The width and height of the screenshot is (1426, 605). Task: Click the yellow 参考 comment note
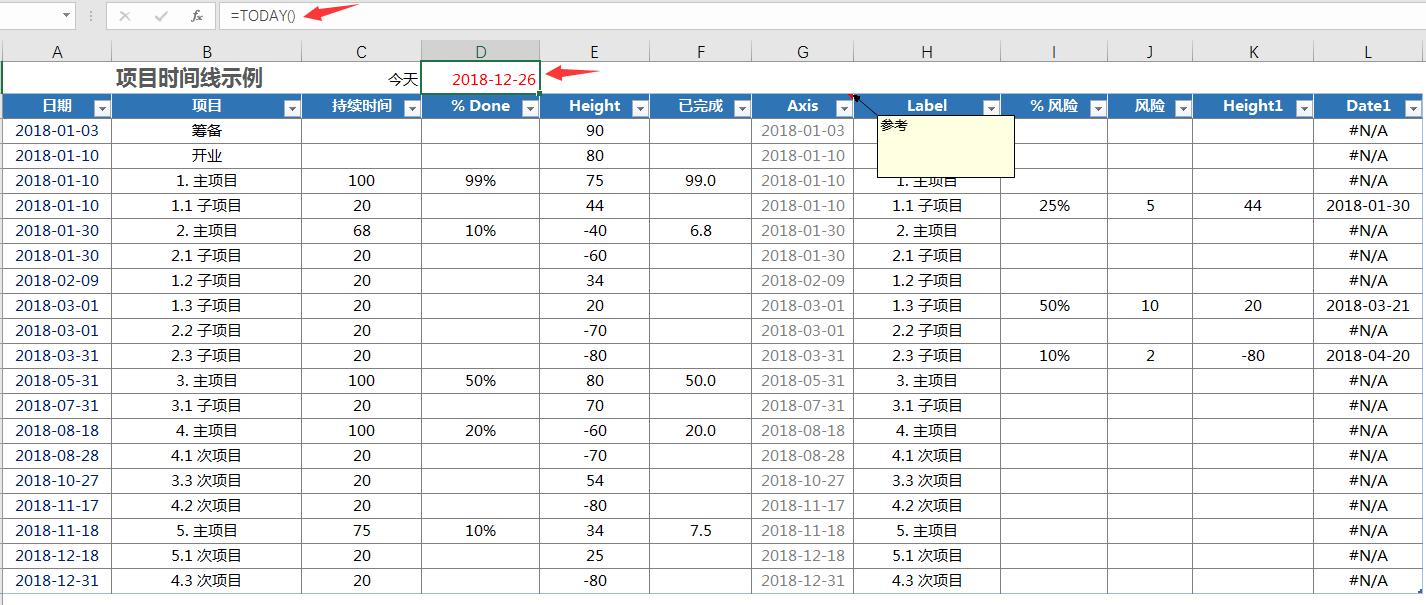[x=944, y=145]
